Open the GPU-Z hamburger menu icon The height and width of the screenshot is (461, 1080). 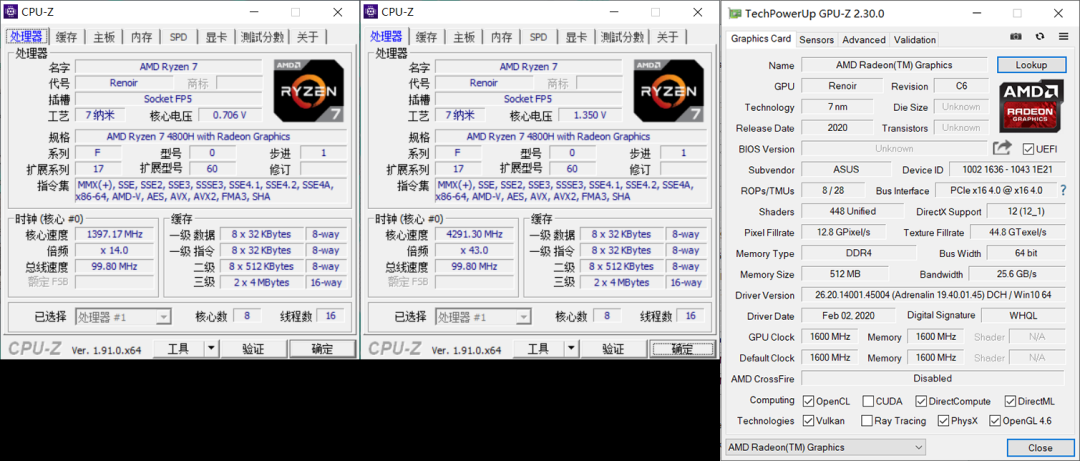pyautogui.click(x=1063, y=37)
